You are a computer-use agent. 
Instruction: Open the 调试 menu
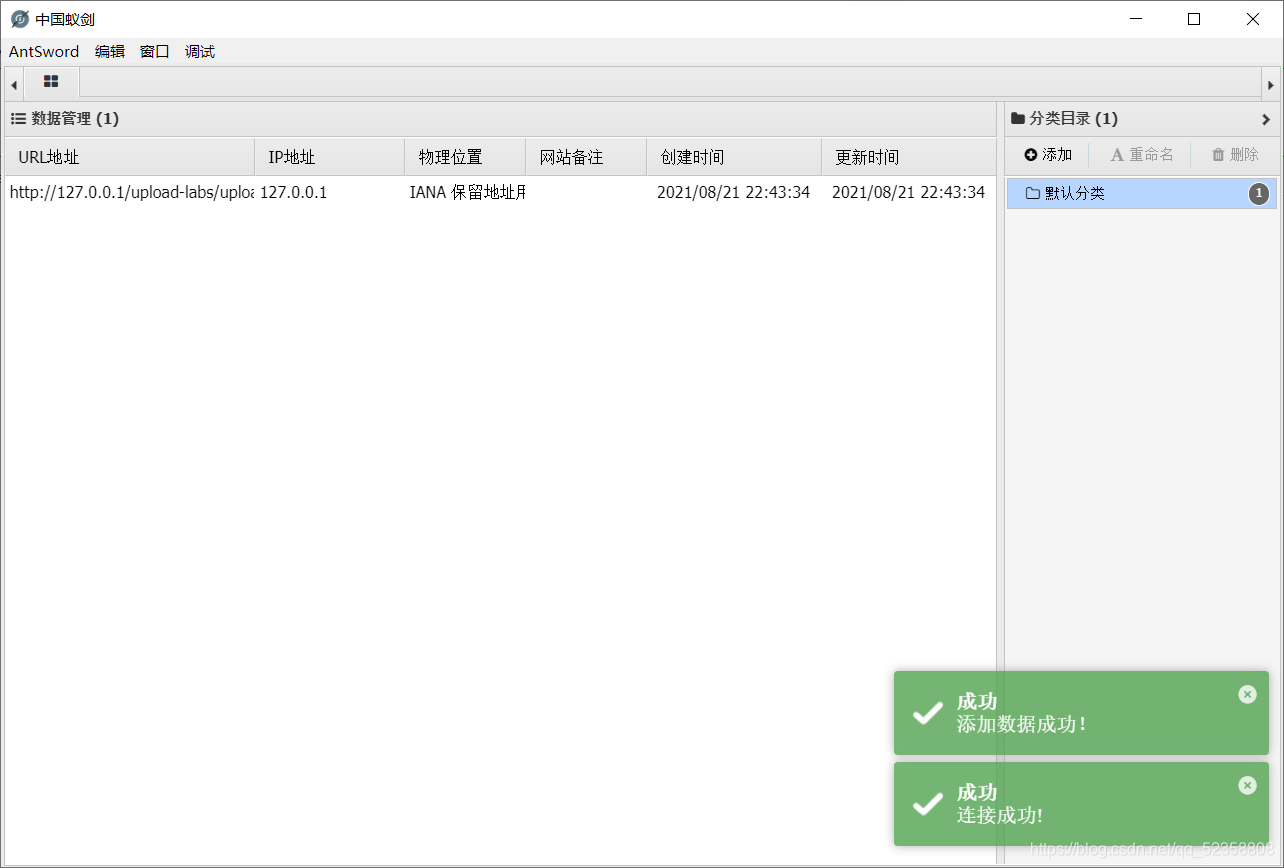(x=200, y=52)
